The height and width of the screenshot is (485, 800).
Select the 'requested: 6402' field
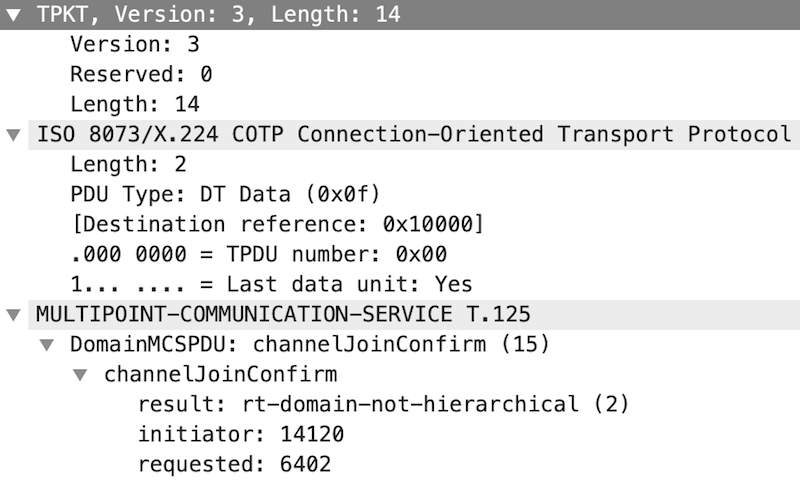[x=235, y=464]
